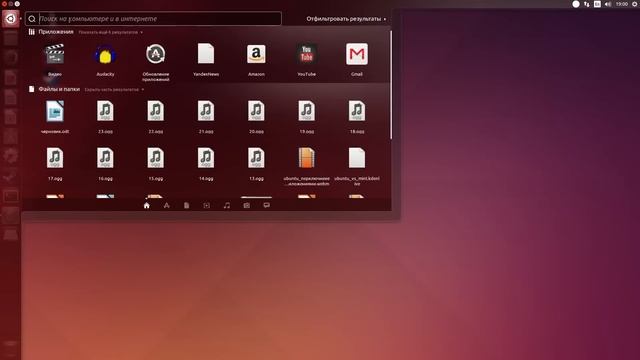640x360 pixels.
Task: Switch to the Home lens
Action: click(147, 205)
